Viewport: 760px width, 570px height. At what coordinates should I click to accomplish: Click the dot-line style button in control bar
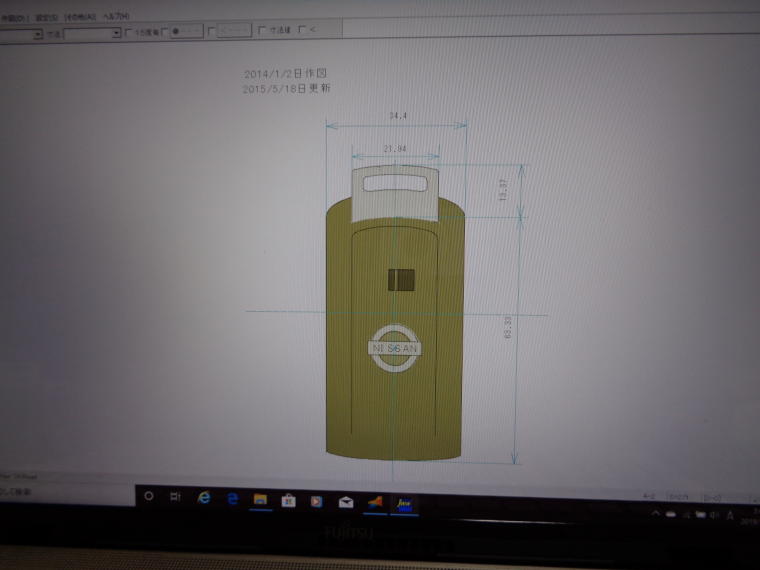coord(186,31)
